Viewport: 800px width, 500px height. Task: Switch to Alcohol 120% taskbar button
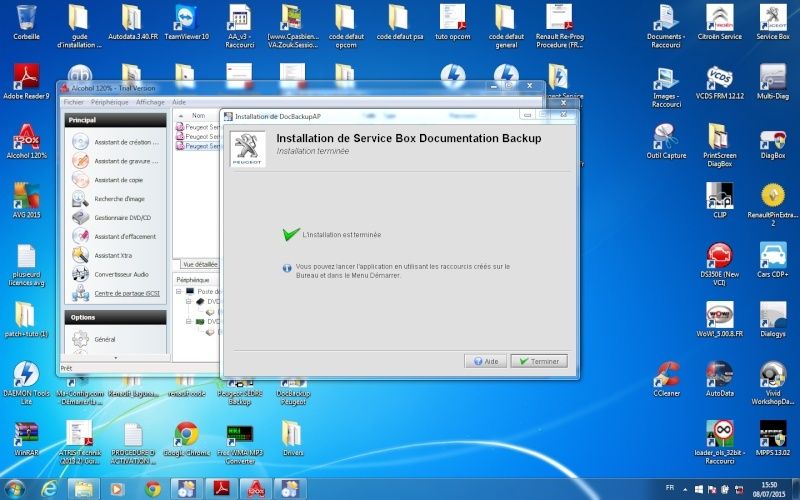[x=255, y=489]
